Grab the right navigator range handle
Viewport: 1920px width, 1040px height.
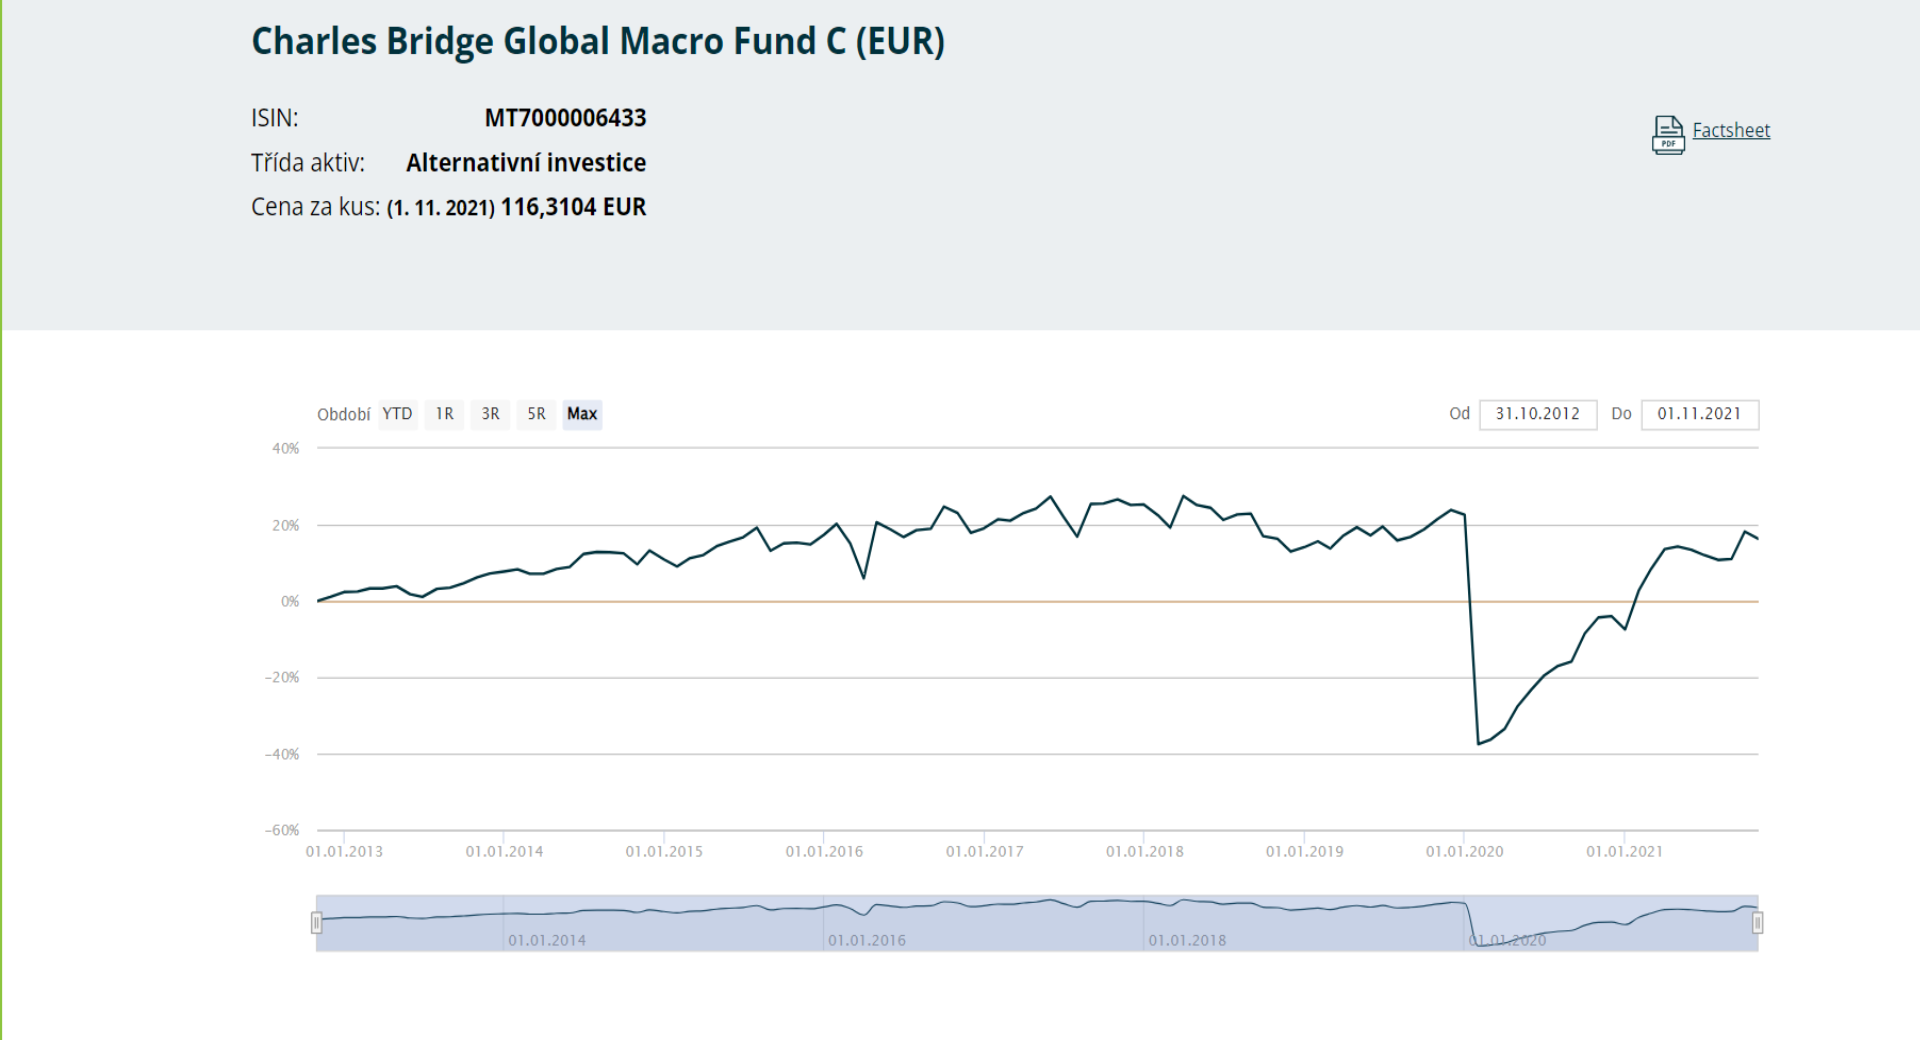pos(1757,922)
